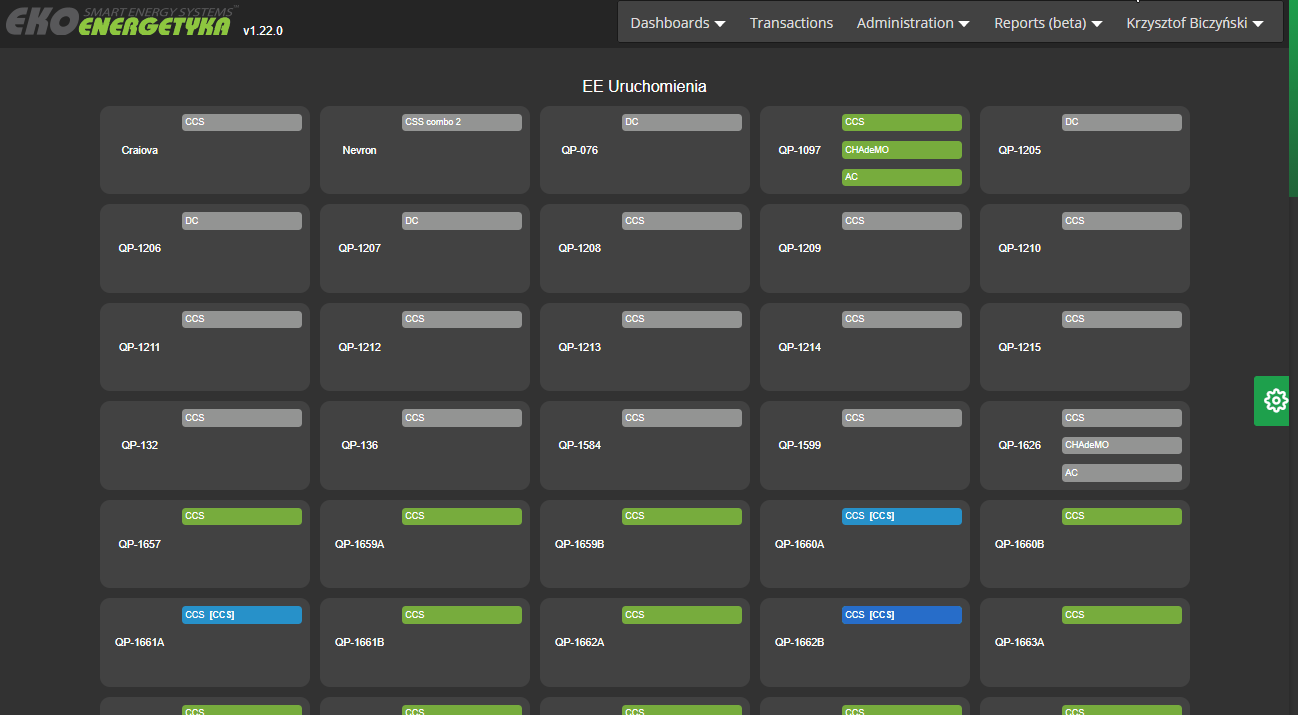This screenshot has height=715, width=1298.
Task: Select the green CCS badge on QP-1657
Action: tap(241, 516)
